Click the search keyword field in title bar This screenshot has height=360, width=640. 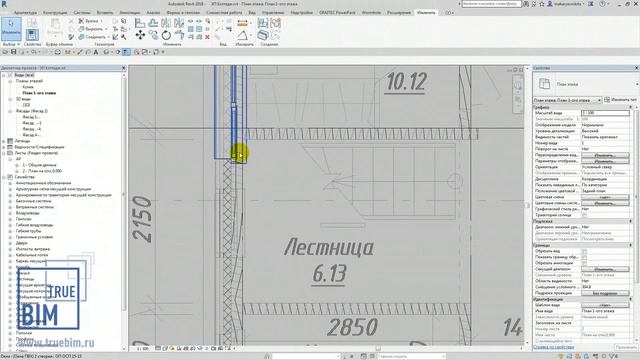click(491, 4)
